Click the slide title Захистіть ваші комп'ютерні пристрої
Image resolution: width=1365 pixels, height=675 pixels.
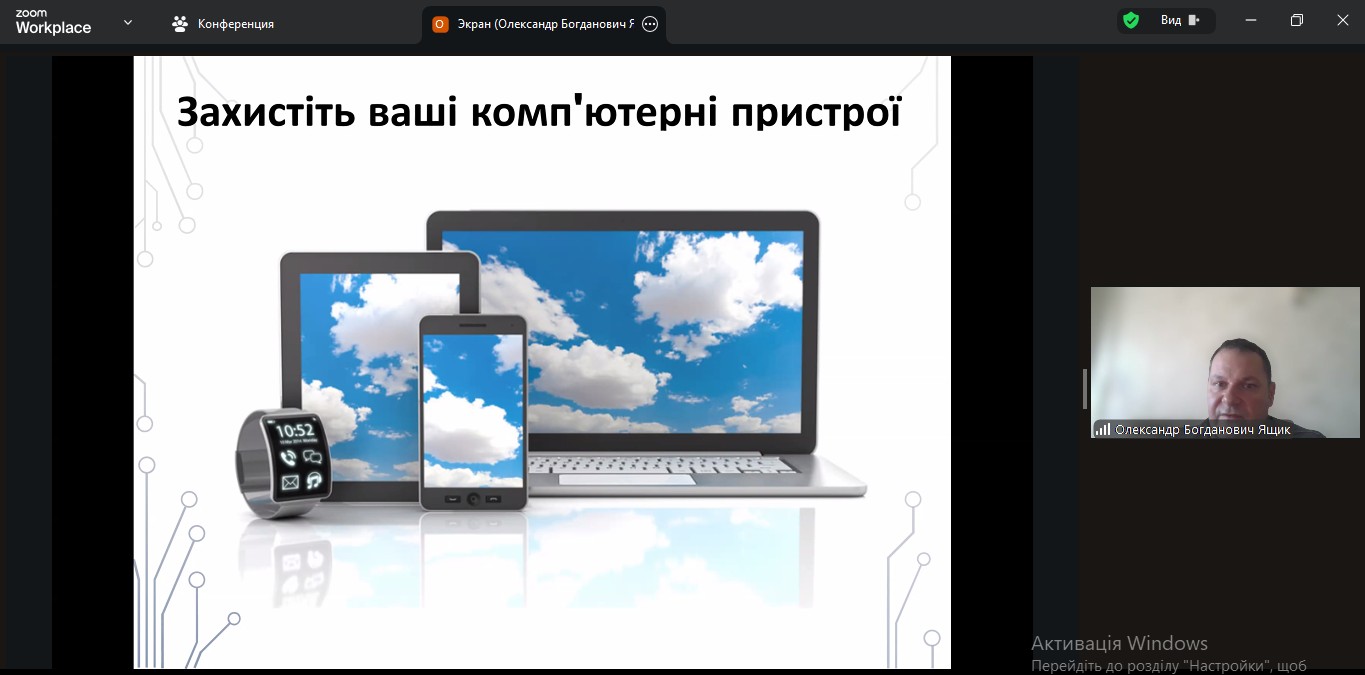coord(540,111)
